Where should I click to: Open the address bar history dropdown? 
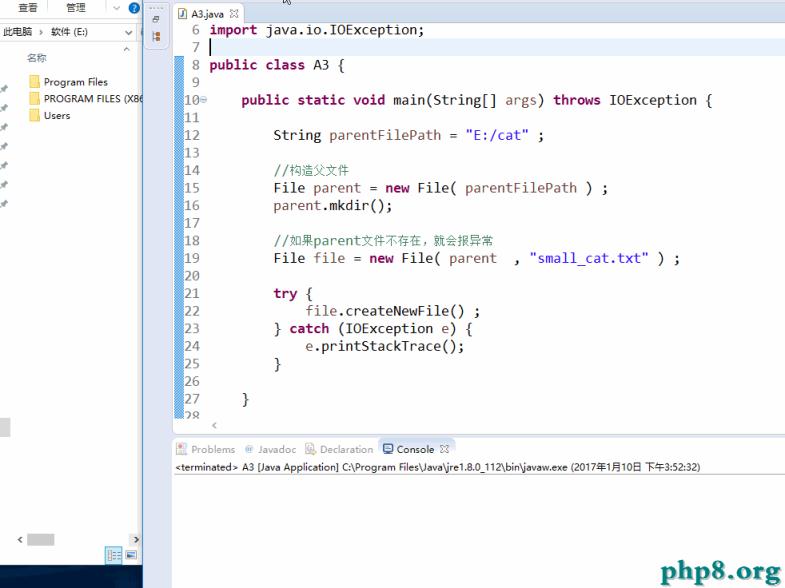pyautogui.click(x=129, y=33)
